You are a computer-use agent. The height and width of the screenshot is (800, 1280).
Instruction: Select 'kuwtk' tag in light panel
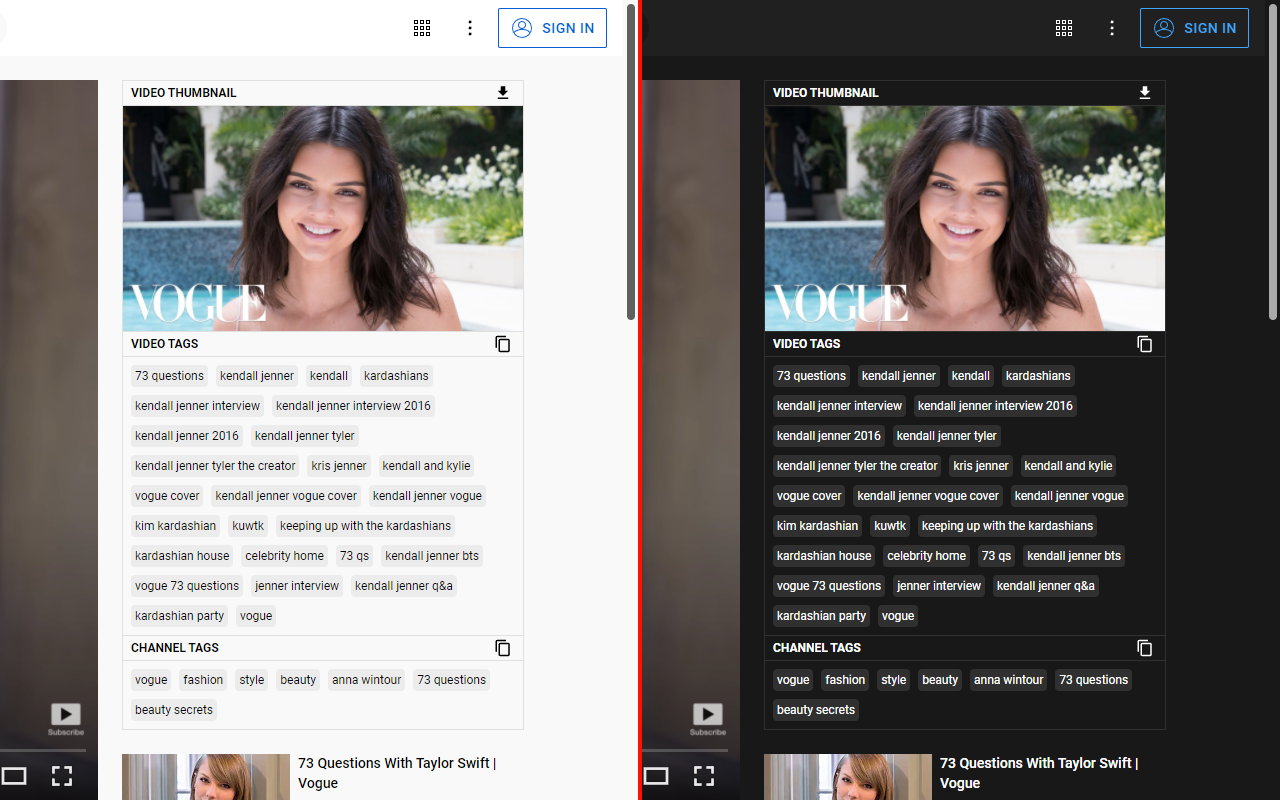click(248, 526)
